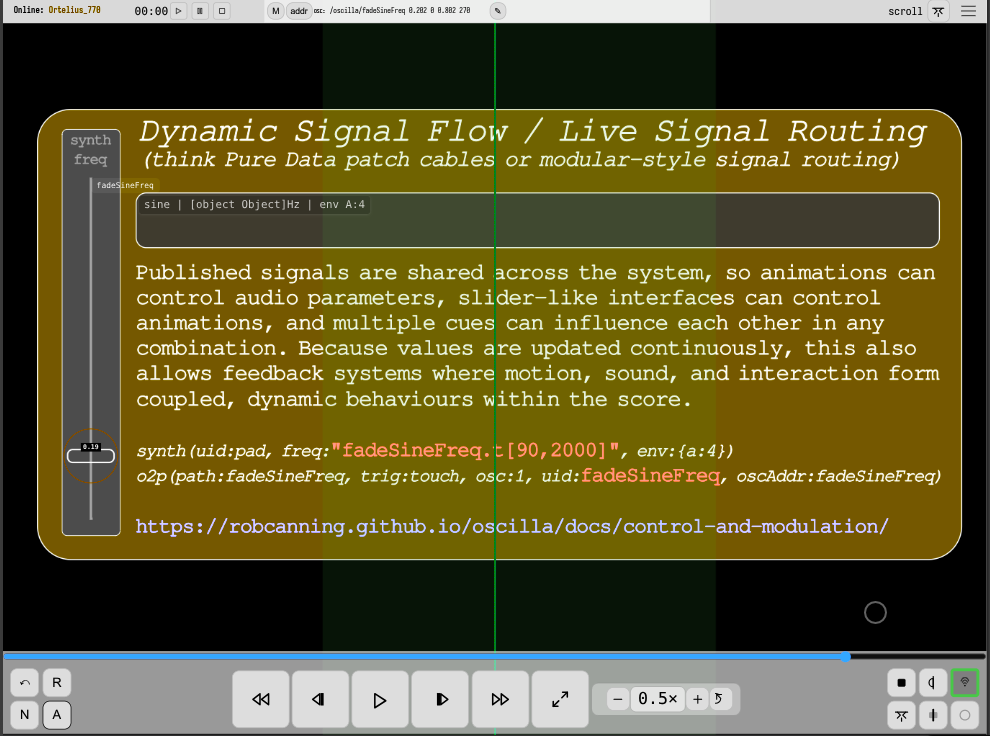Expand the addr badge in the top bar

tap(299, 11)
